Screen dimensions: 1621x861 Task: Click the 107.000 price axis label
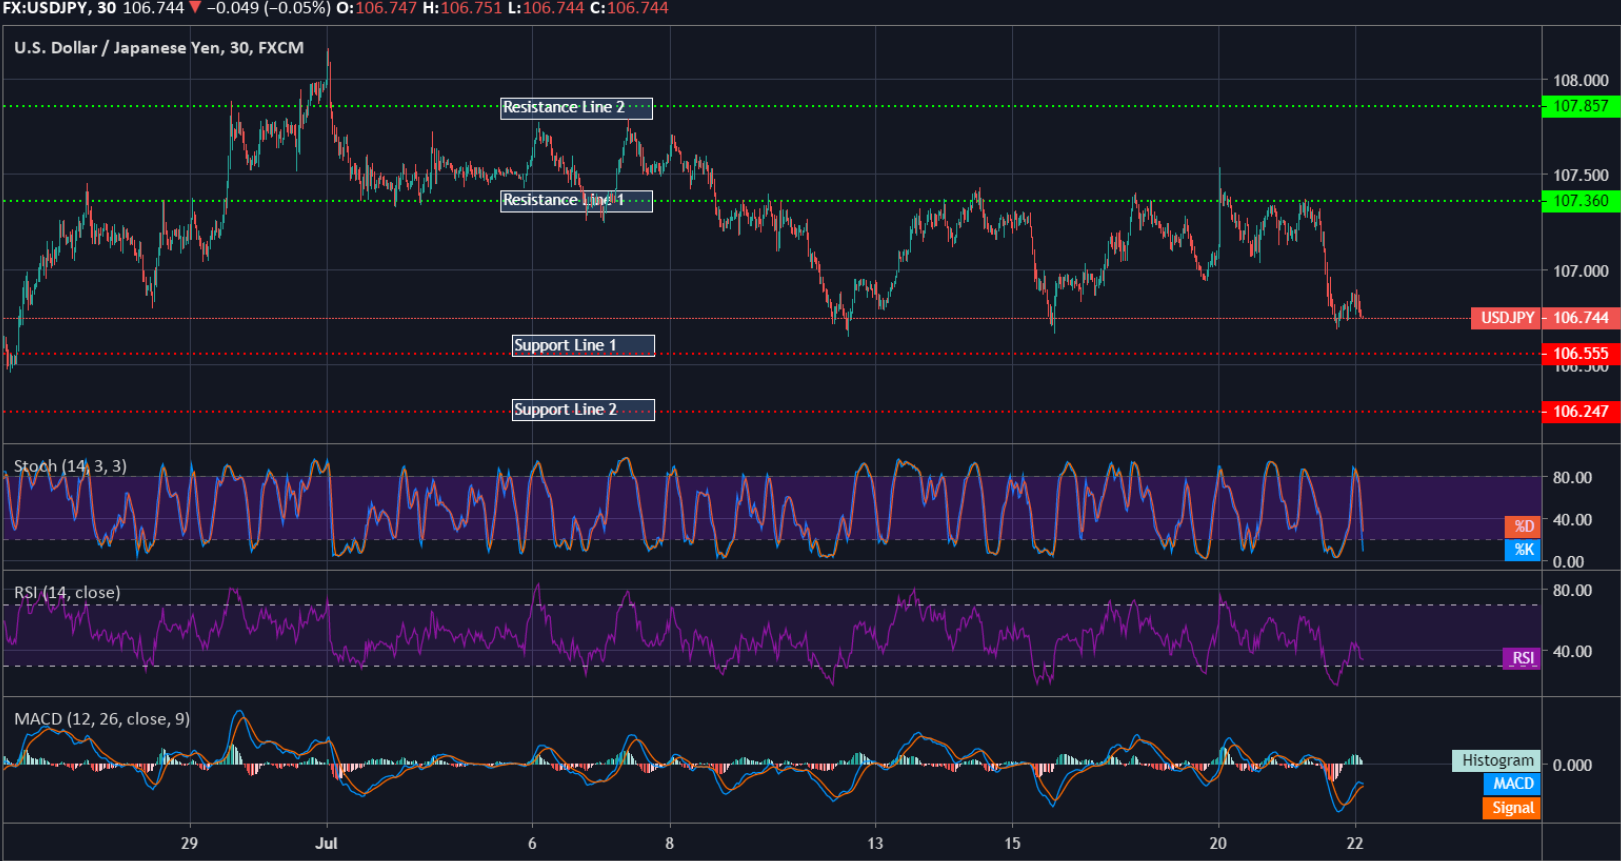[x=1580, y=271]
